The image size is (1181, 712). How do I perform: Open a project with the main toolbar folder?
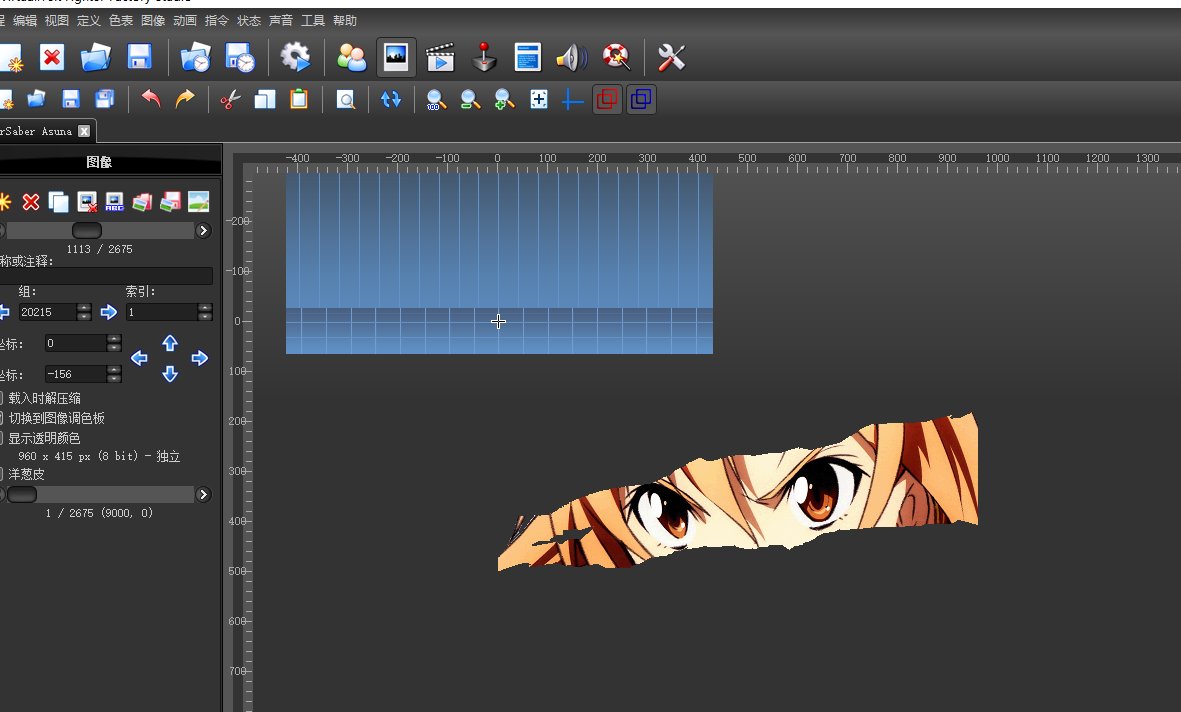tap(96, 57)
